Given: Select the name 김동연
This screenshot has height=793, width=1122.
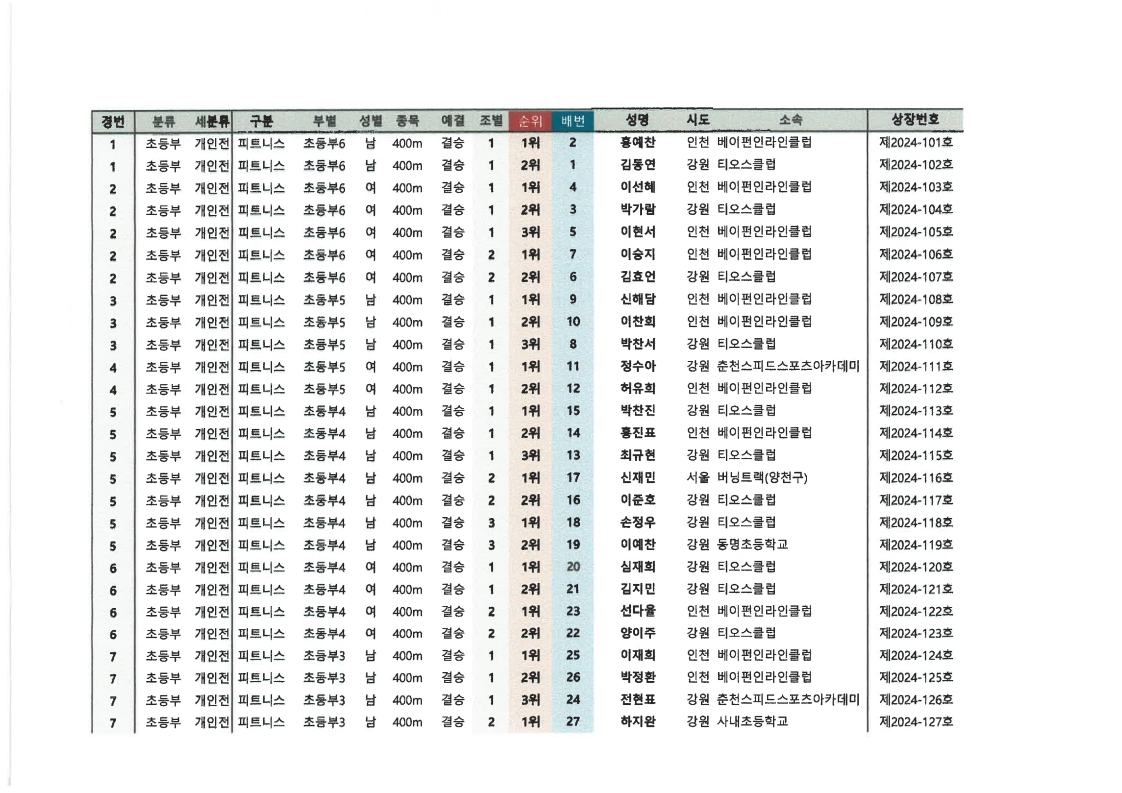Looking at the screenshot, I should [x=638, y=165].
